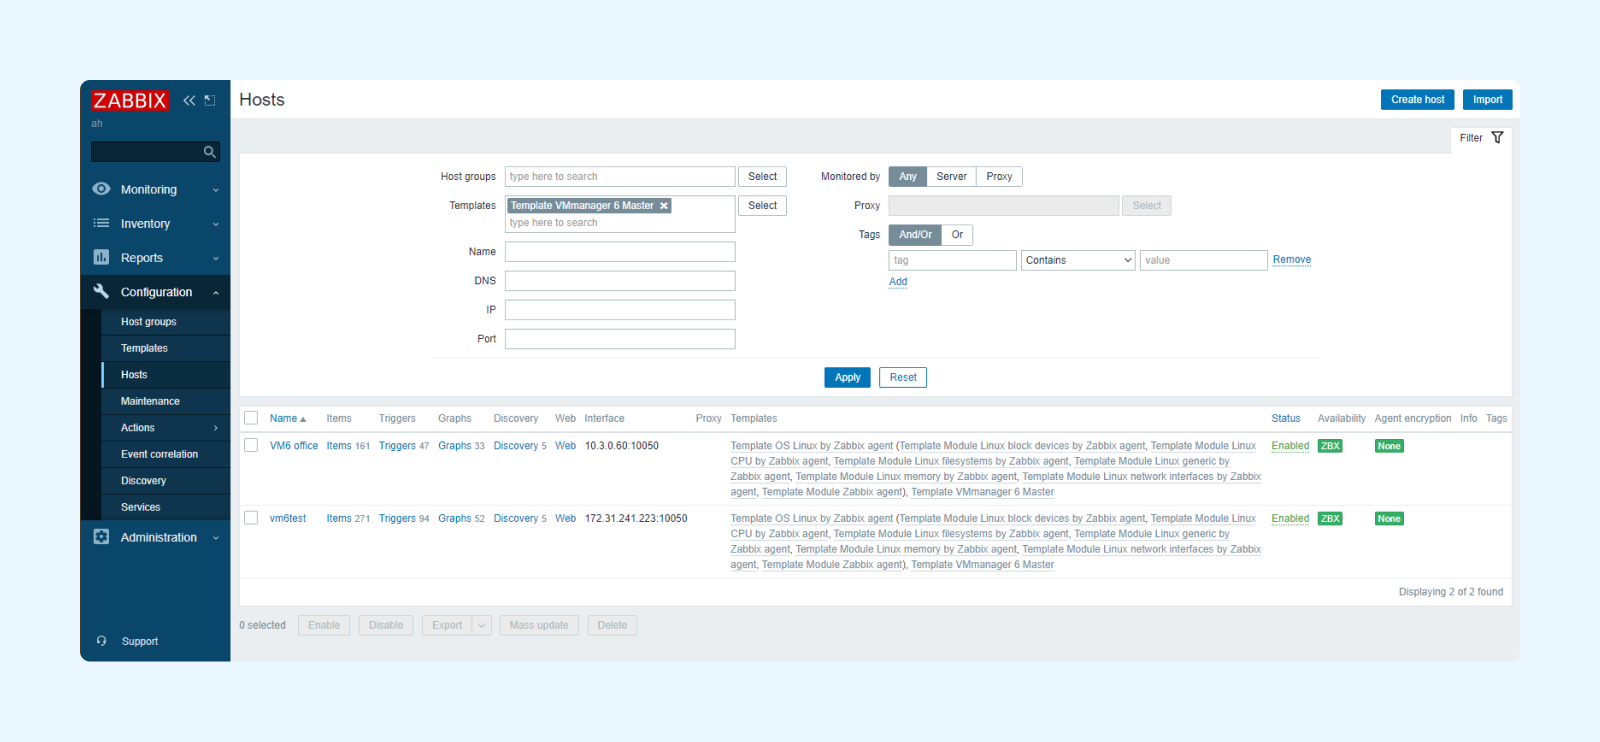Click the Create host button
This screenshot has width=1600, height=742.
click(1417, 100)
